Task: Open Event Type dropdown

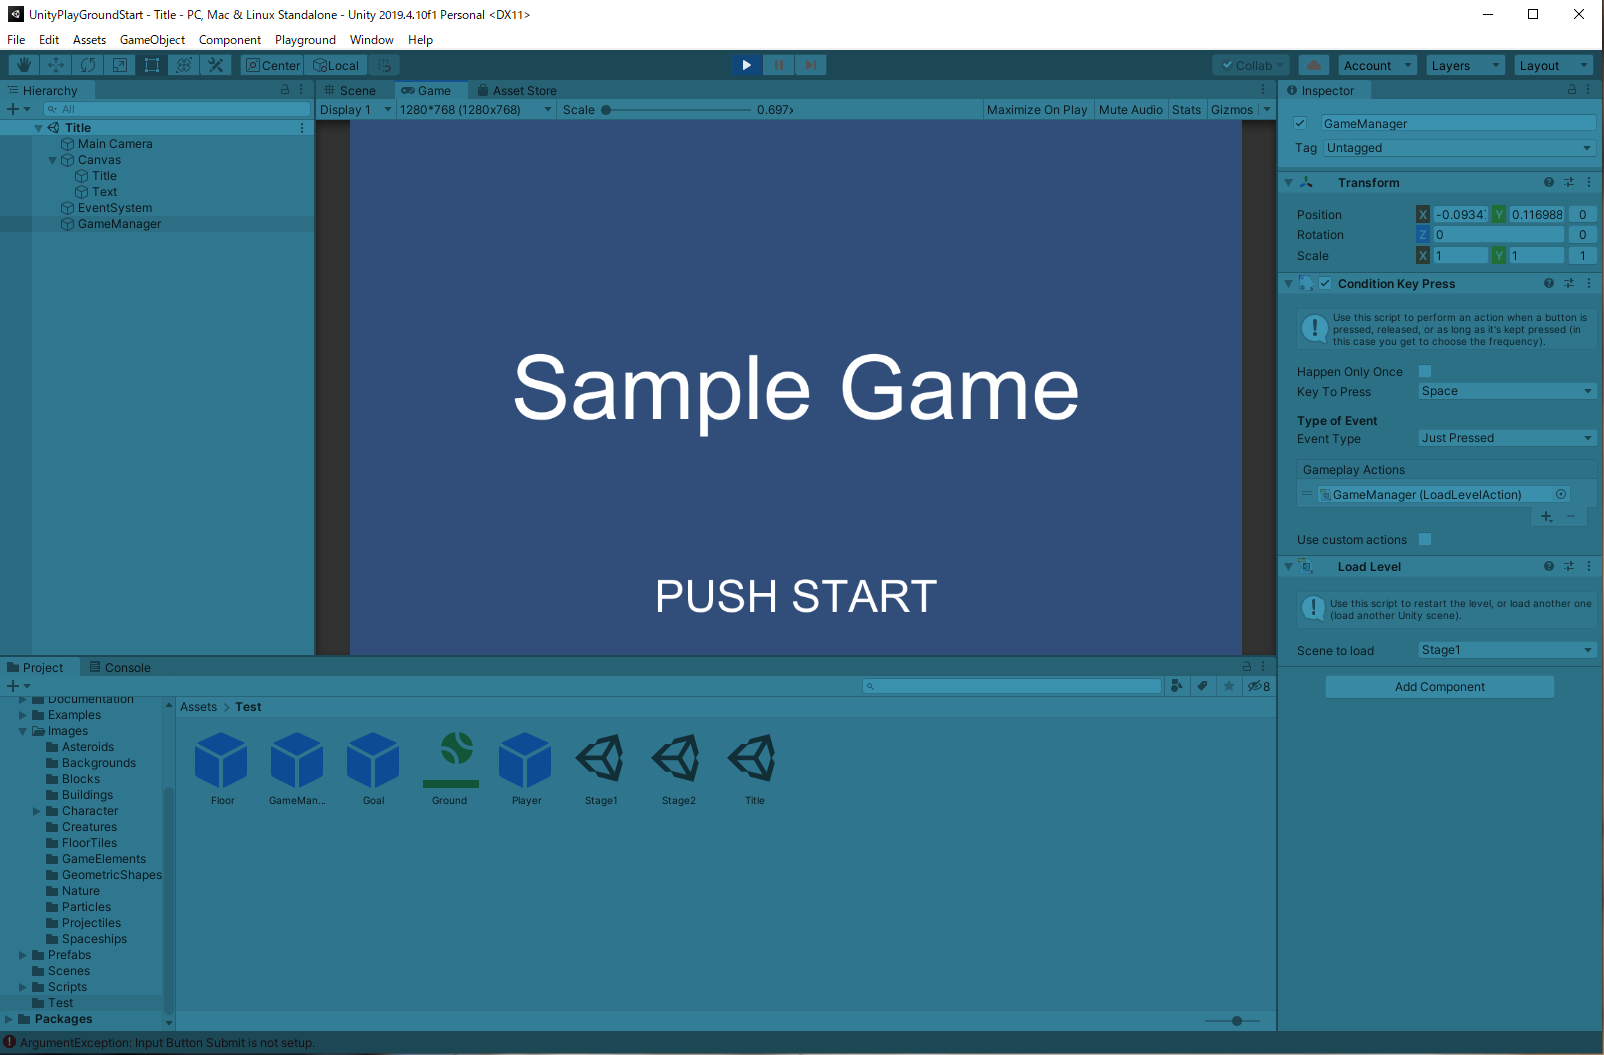Action: point(1507,438)
